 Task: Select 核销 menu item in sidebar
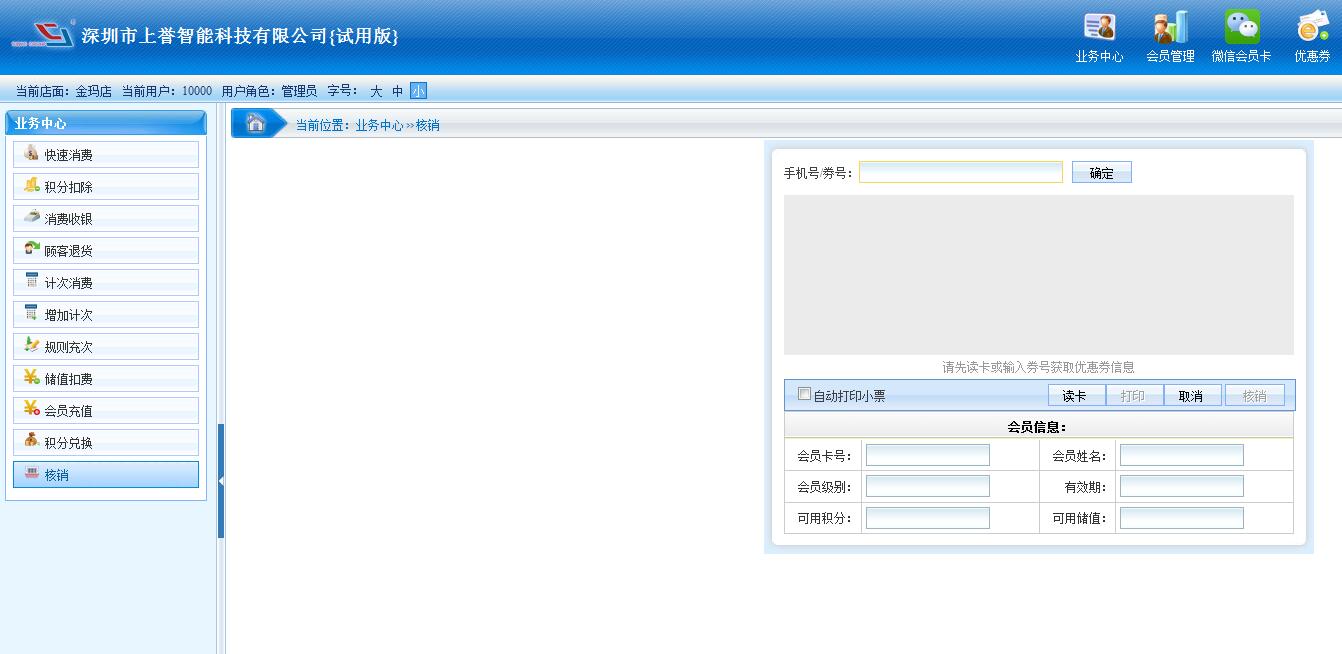pyautogui.click(x=106, y=475)
